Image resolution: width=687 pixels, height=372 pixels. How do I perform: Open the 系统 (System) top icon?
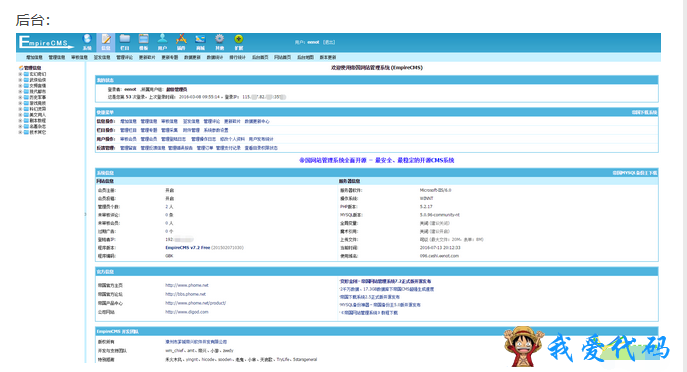(87, 42)
